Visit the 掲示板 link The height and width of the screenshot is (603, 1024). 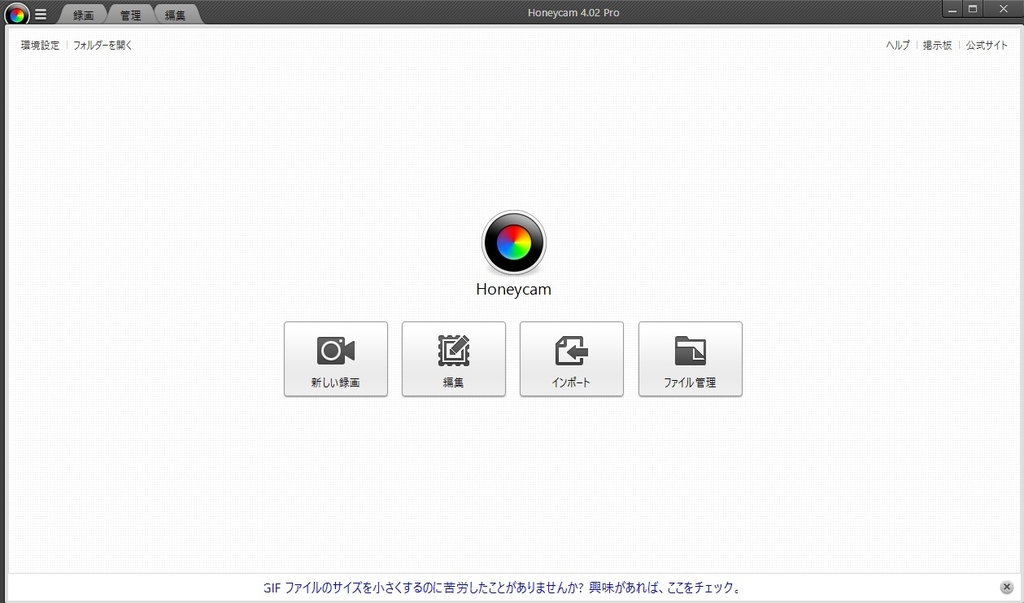[x=937, y=45]
